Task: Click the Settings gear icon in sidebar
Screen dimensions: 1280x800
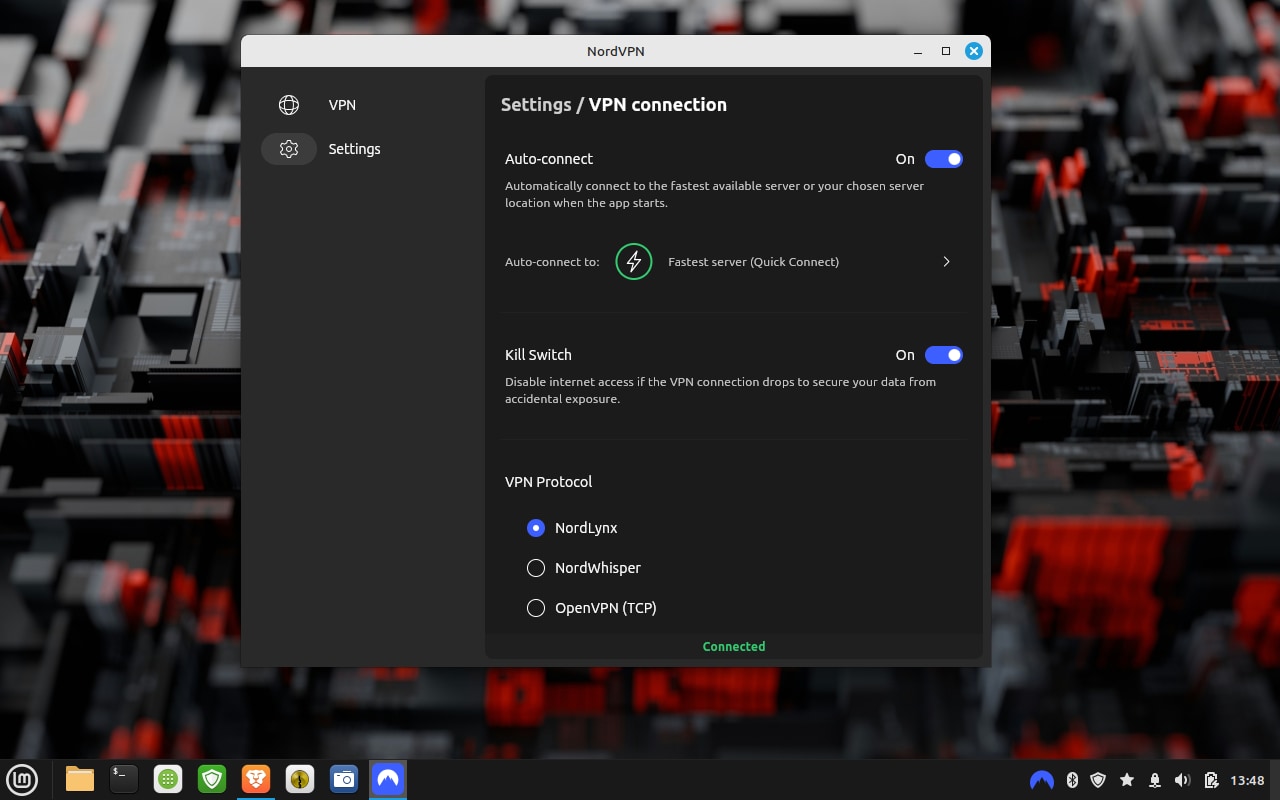Action: pyautogui.click(x=289, y=149)
